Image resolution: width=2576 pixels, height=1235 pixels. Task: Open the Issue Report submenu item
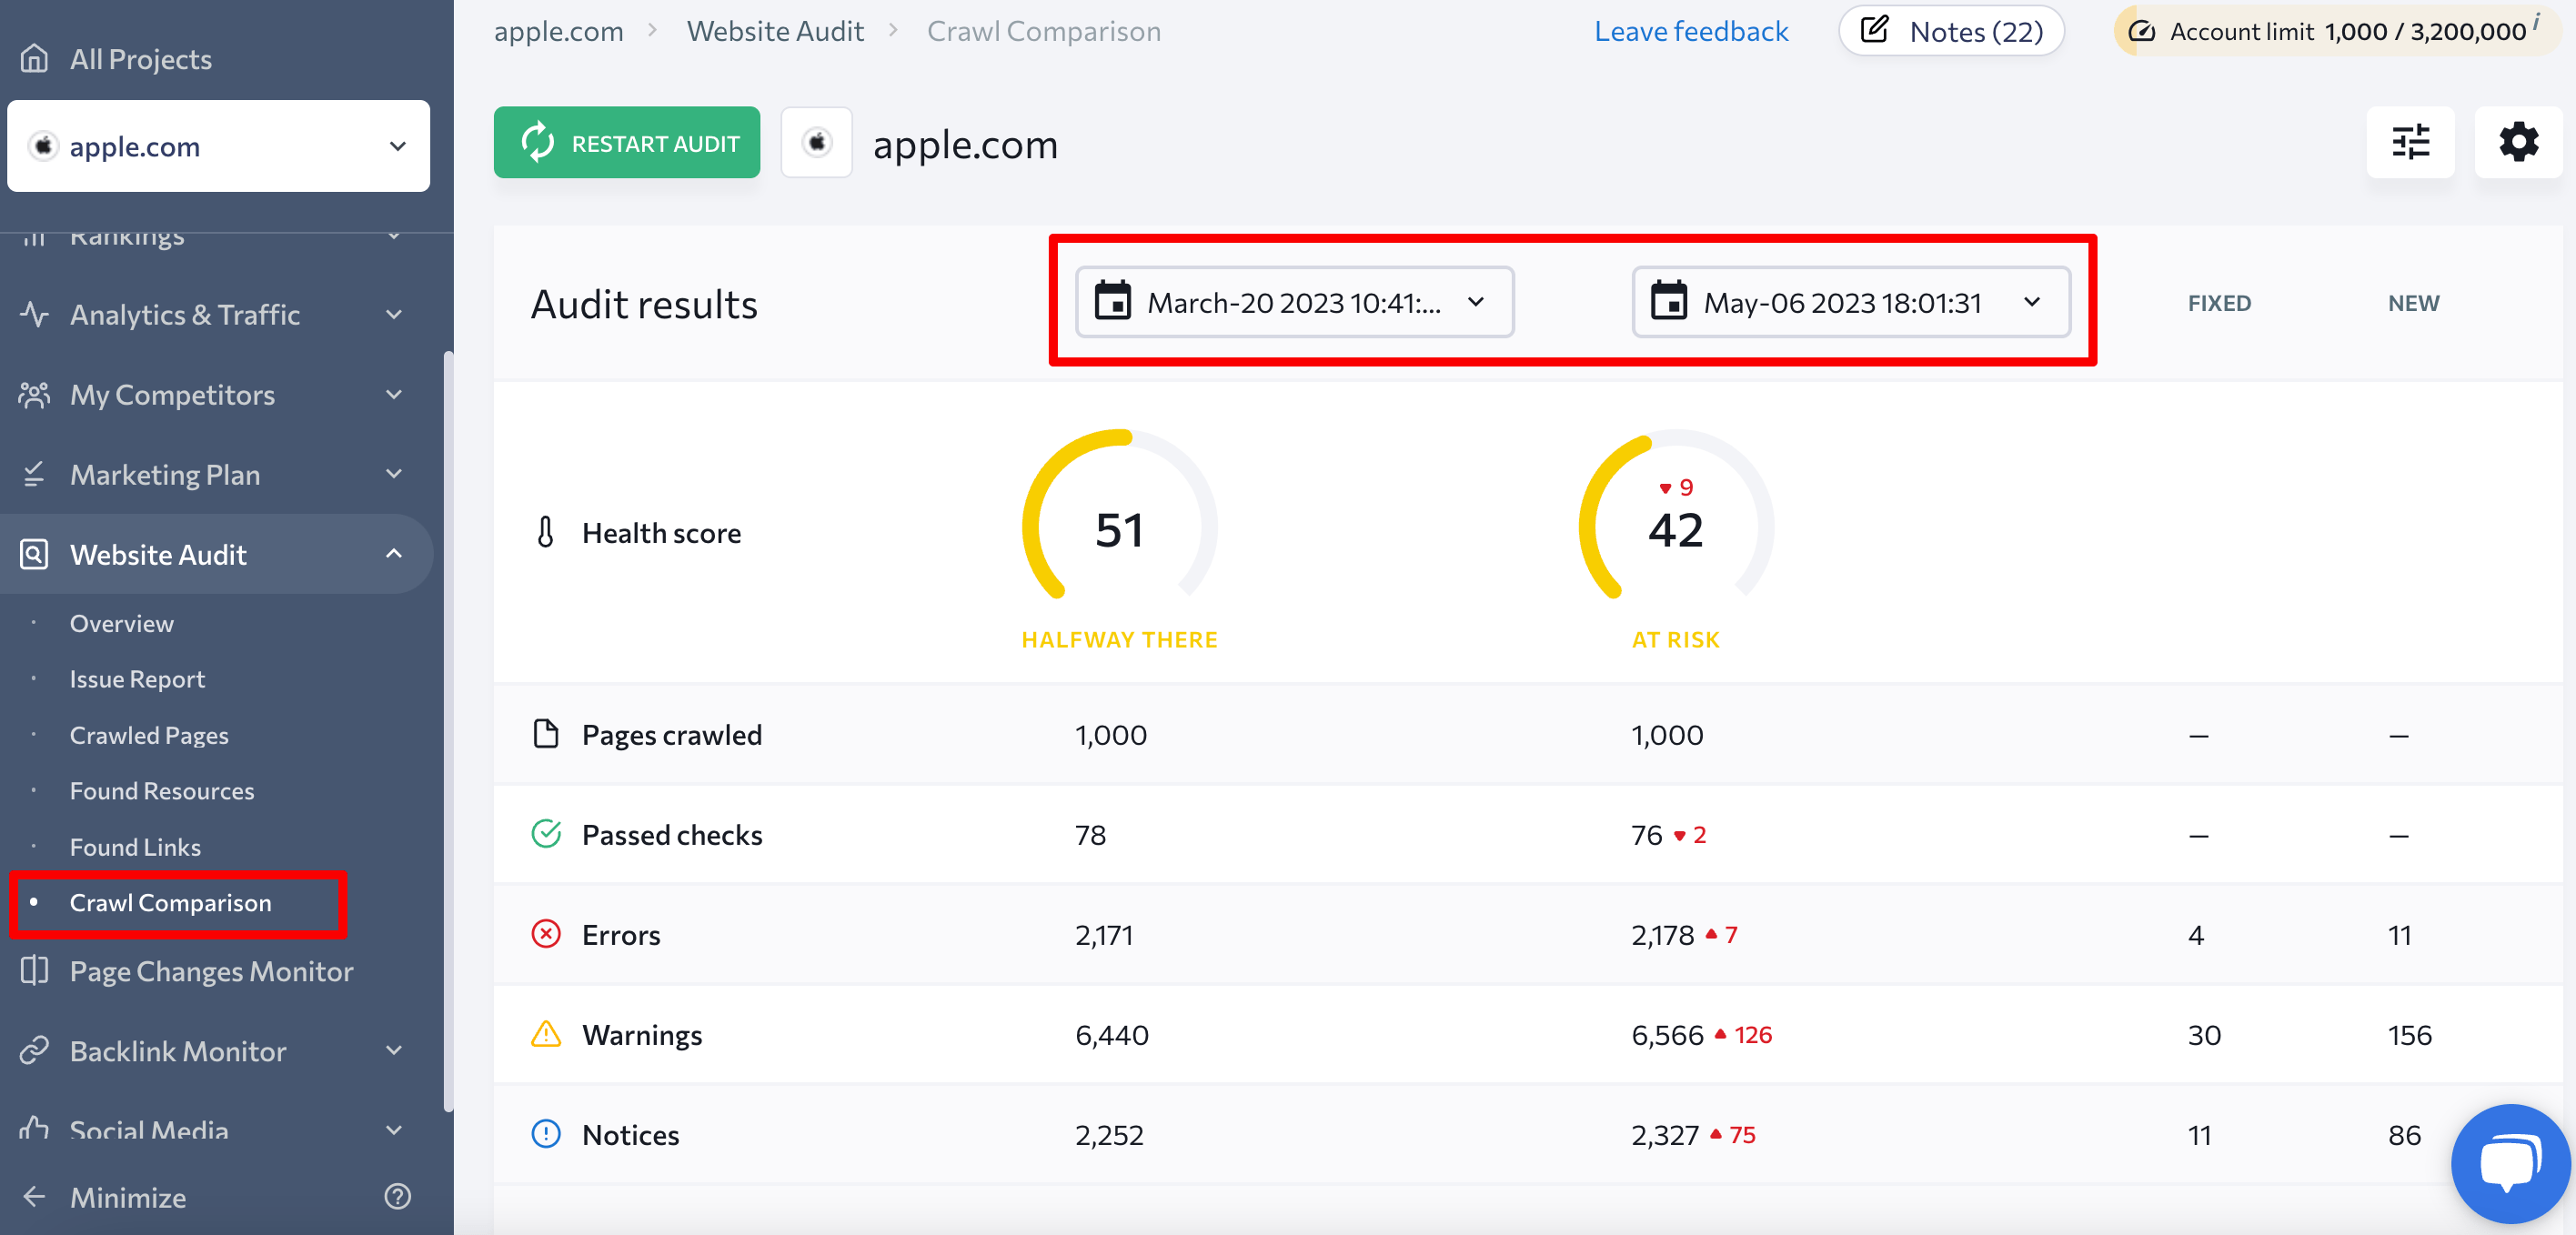pos(137,679)
